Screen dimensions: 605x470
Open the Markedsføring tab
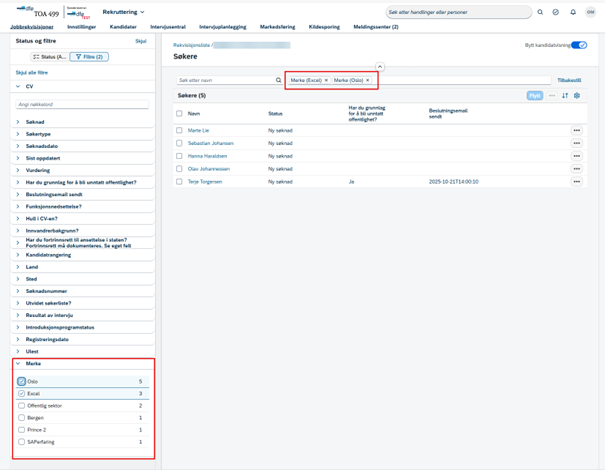(277, 27)
